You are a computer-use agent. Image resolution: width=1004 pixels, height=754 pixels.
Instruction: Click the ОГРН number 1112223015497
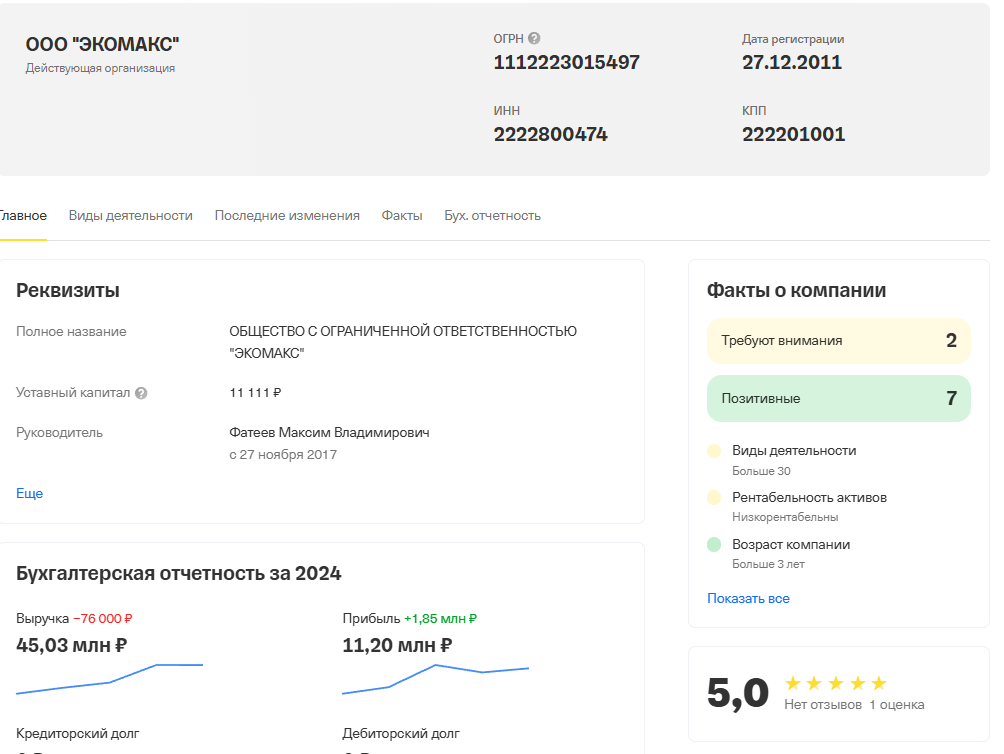point(566,62)
